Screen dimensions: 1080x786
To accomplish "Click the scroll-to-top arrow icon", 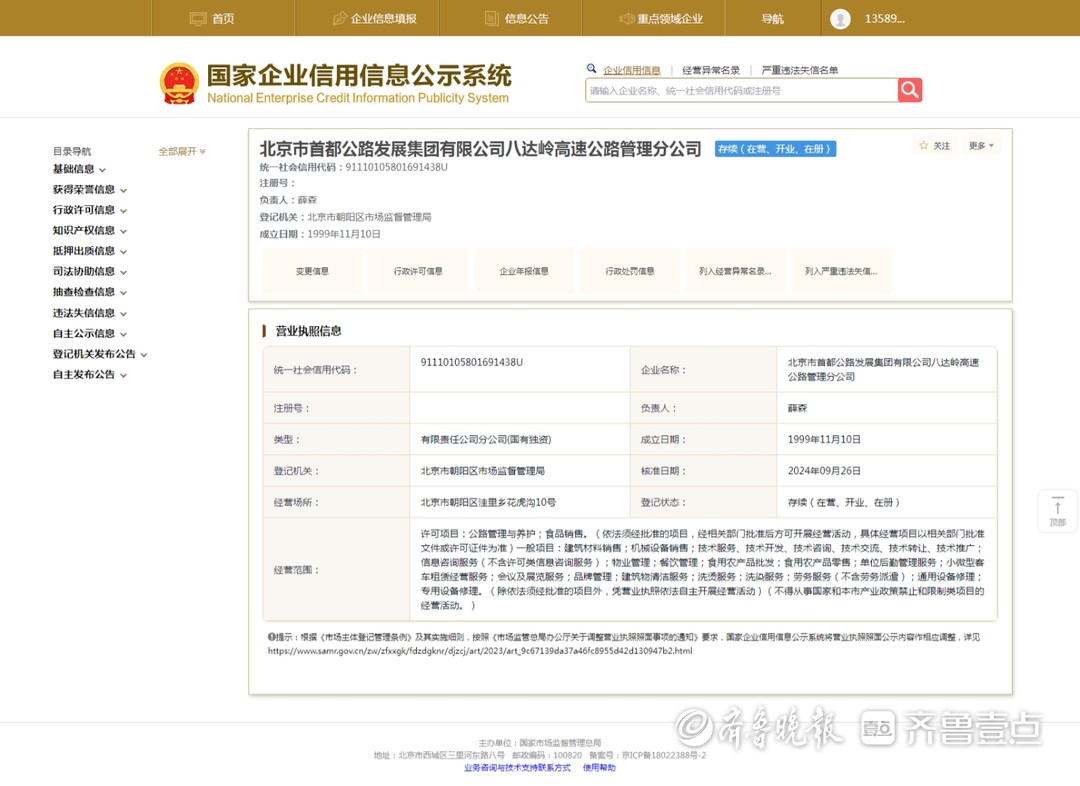I will [x=1057, y=506].
